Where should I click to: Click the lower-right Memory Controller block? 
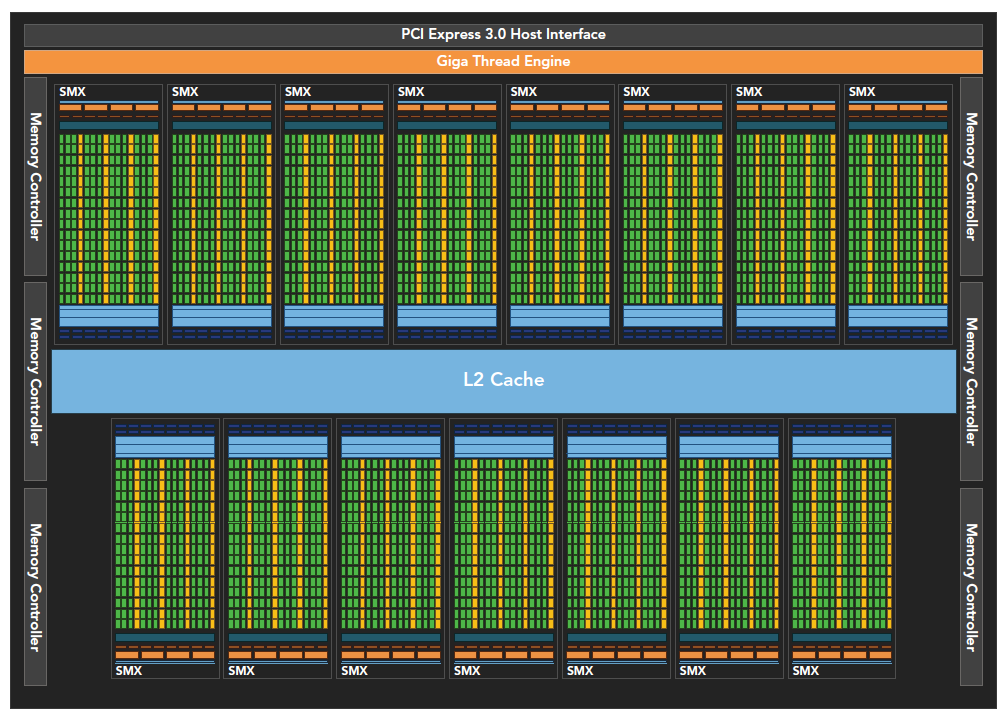(971, 586)
